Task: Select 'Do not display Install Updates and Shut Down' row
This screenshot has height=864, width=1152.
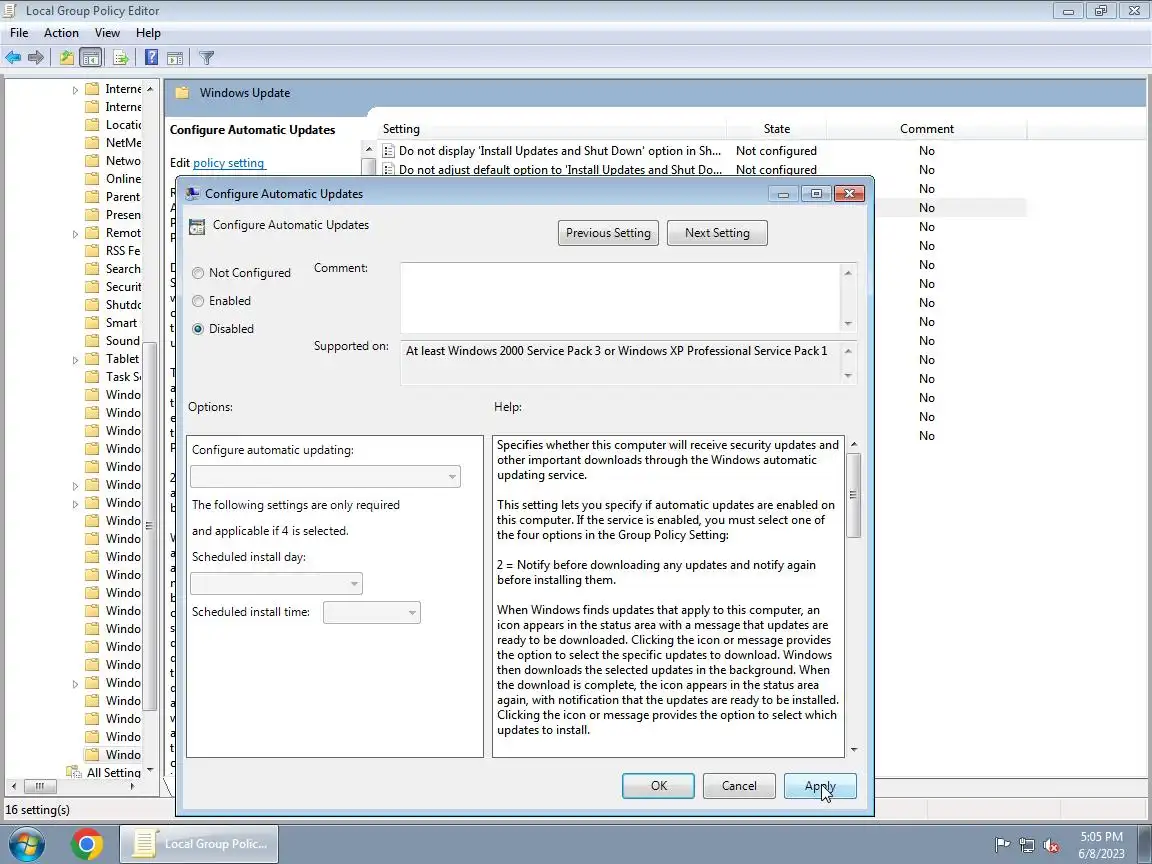Action: tap(702, 151)
